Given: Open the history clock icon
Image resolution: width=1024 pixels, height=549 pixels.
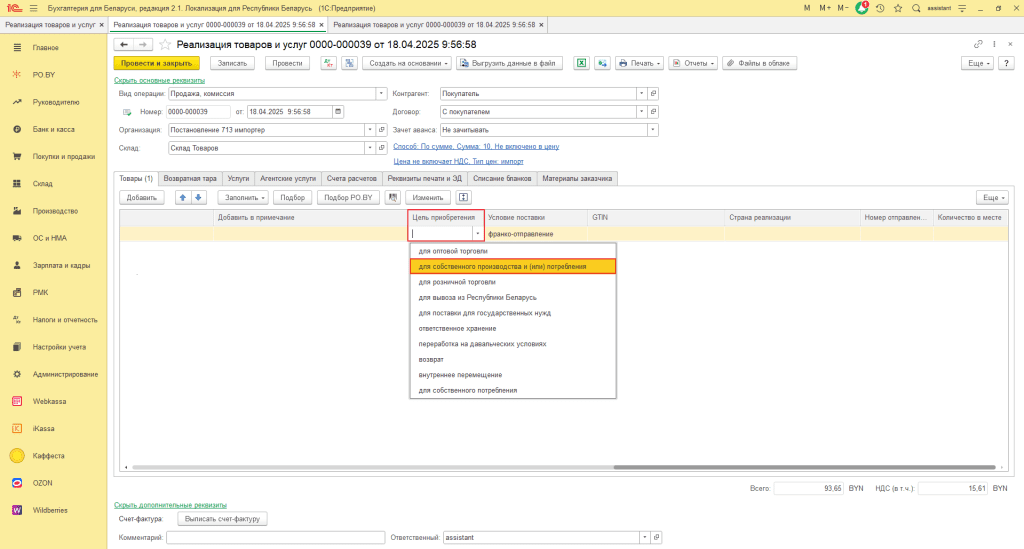Looking at the screenshot, I should tap(880, 8).
